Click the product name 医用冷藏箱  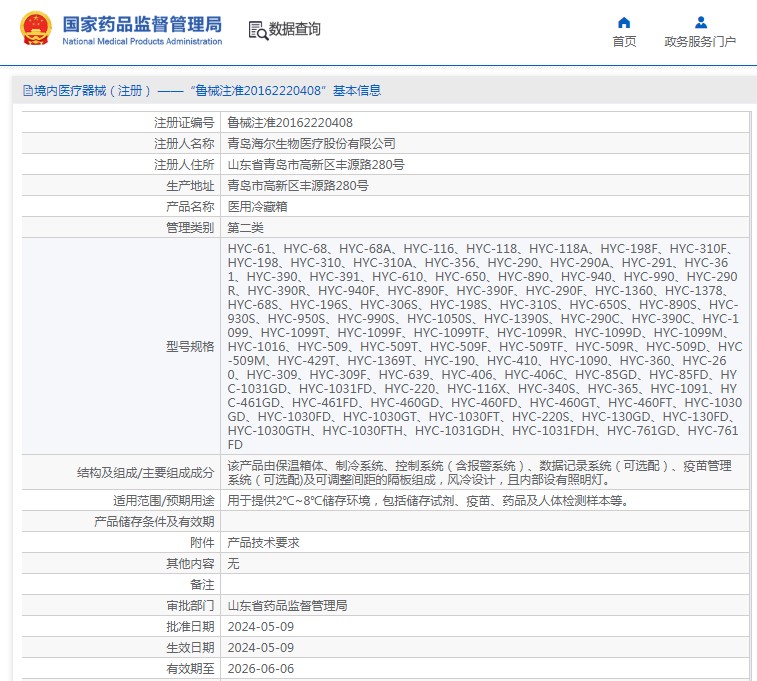[x=258, y=206]
